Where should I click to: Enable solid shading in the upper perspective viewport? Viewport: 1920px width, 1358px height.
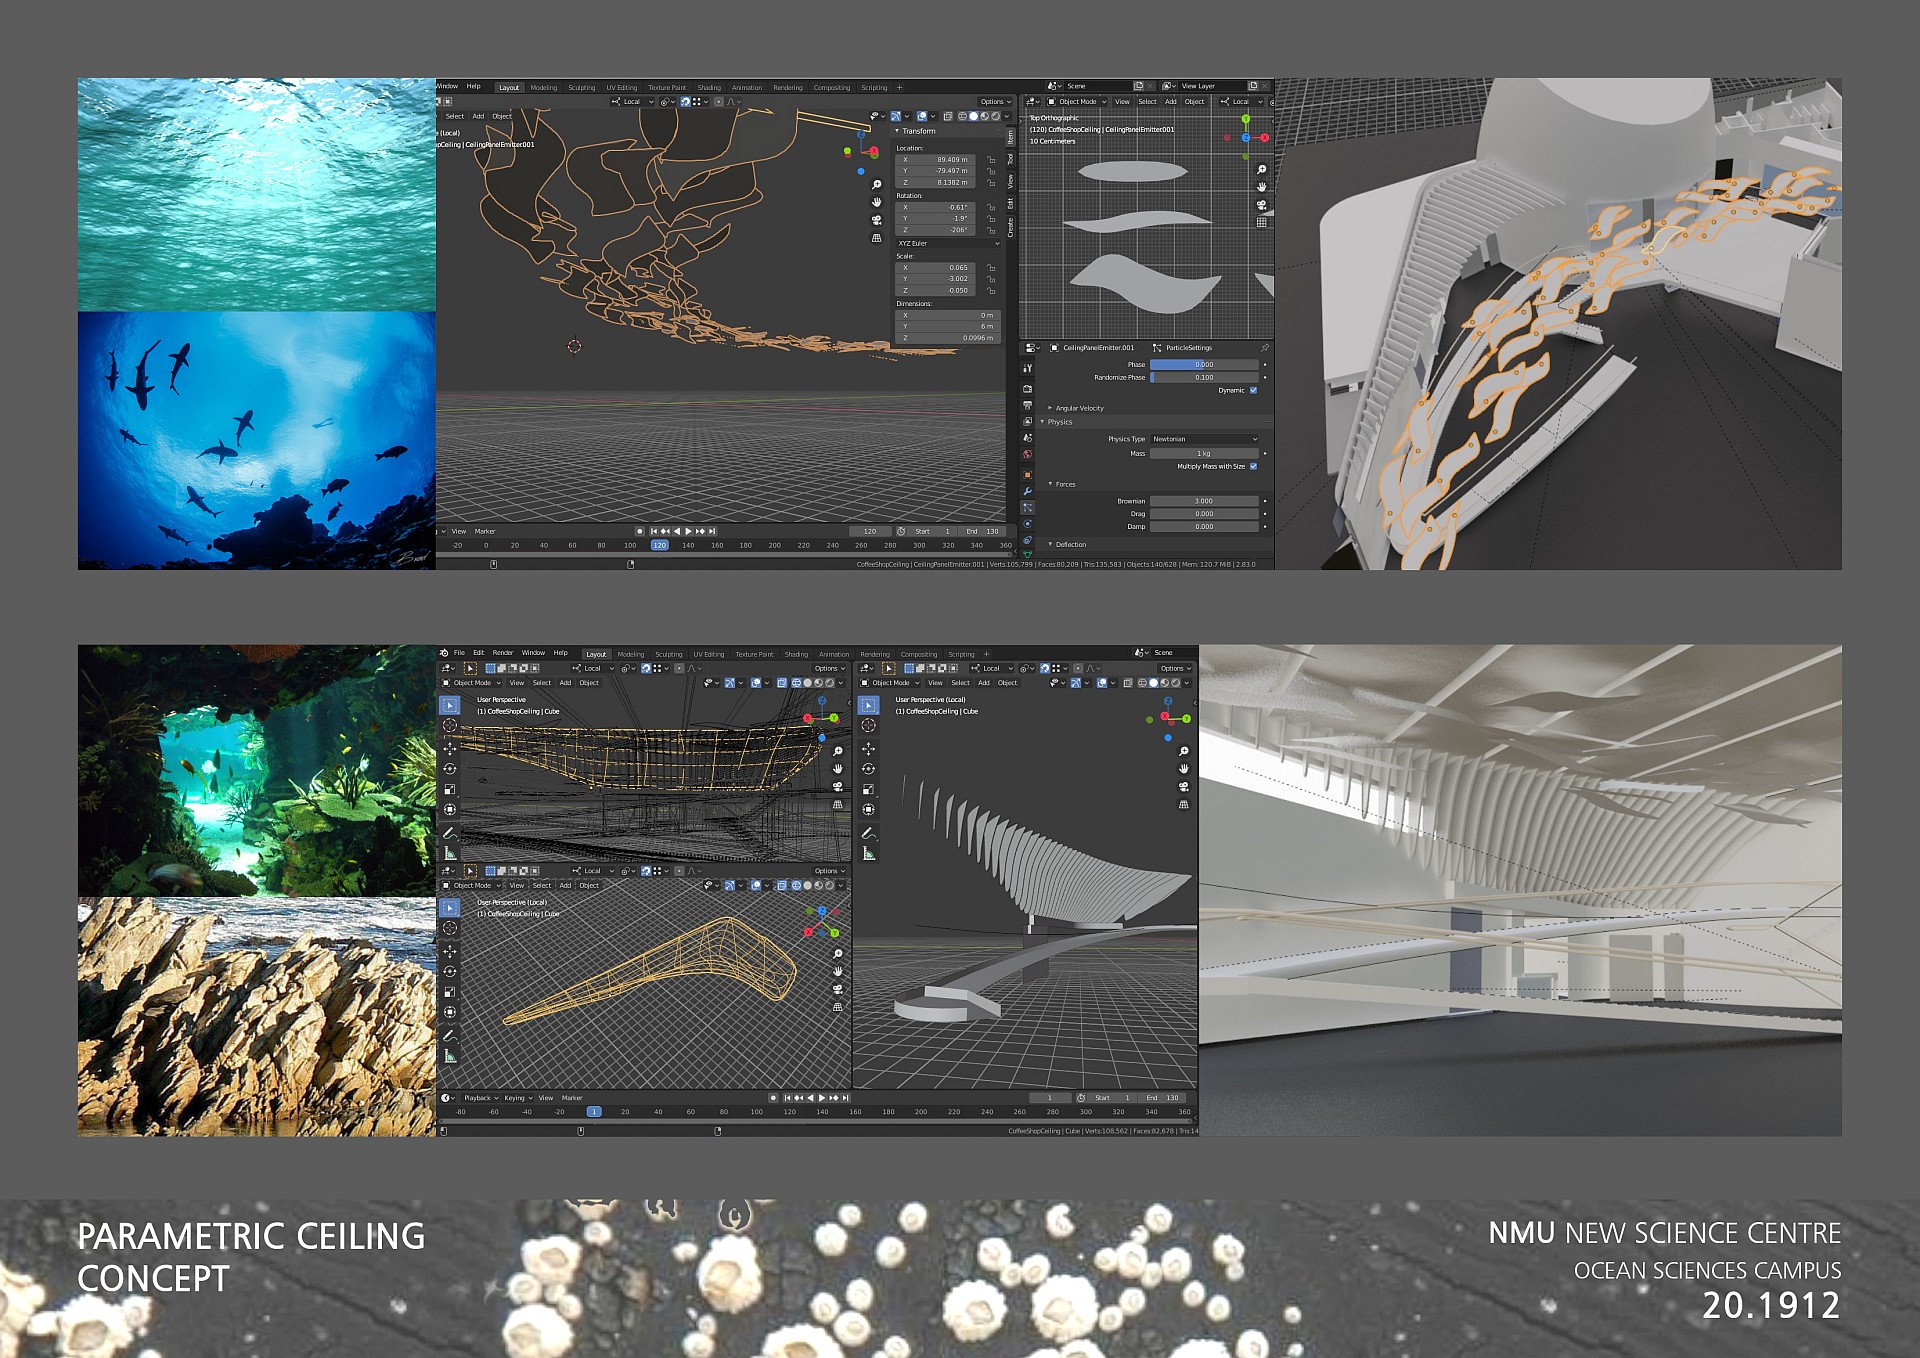[x=973, y=116]
